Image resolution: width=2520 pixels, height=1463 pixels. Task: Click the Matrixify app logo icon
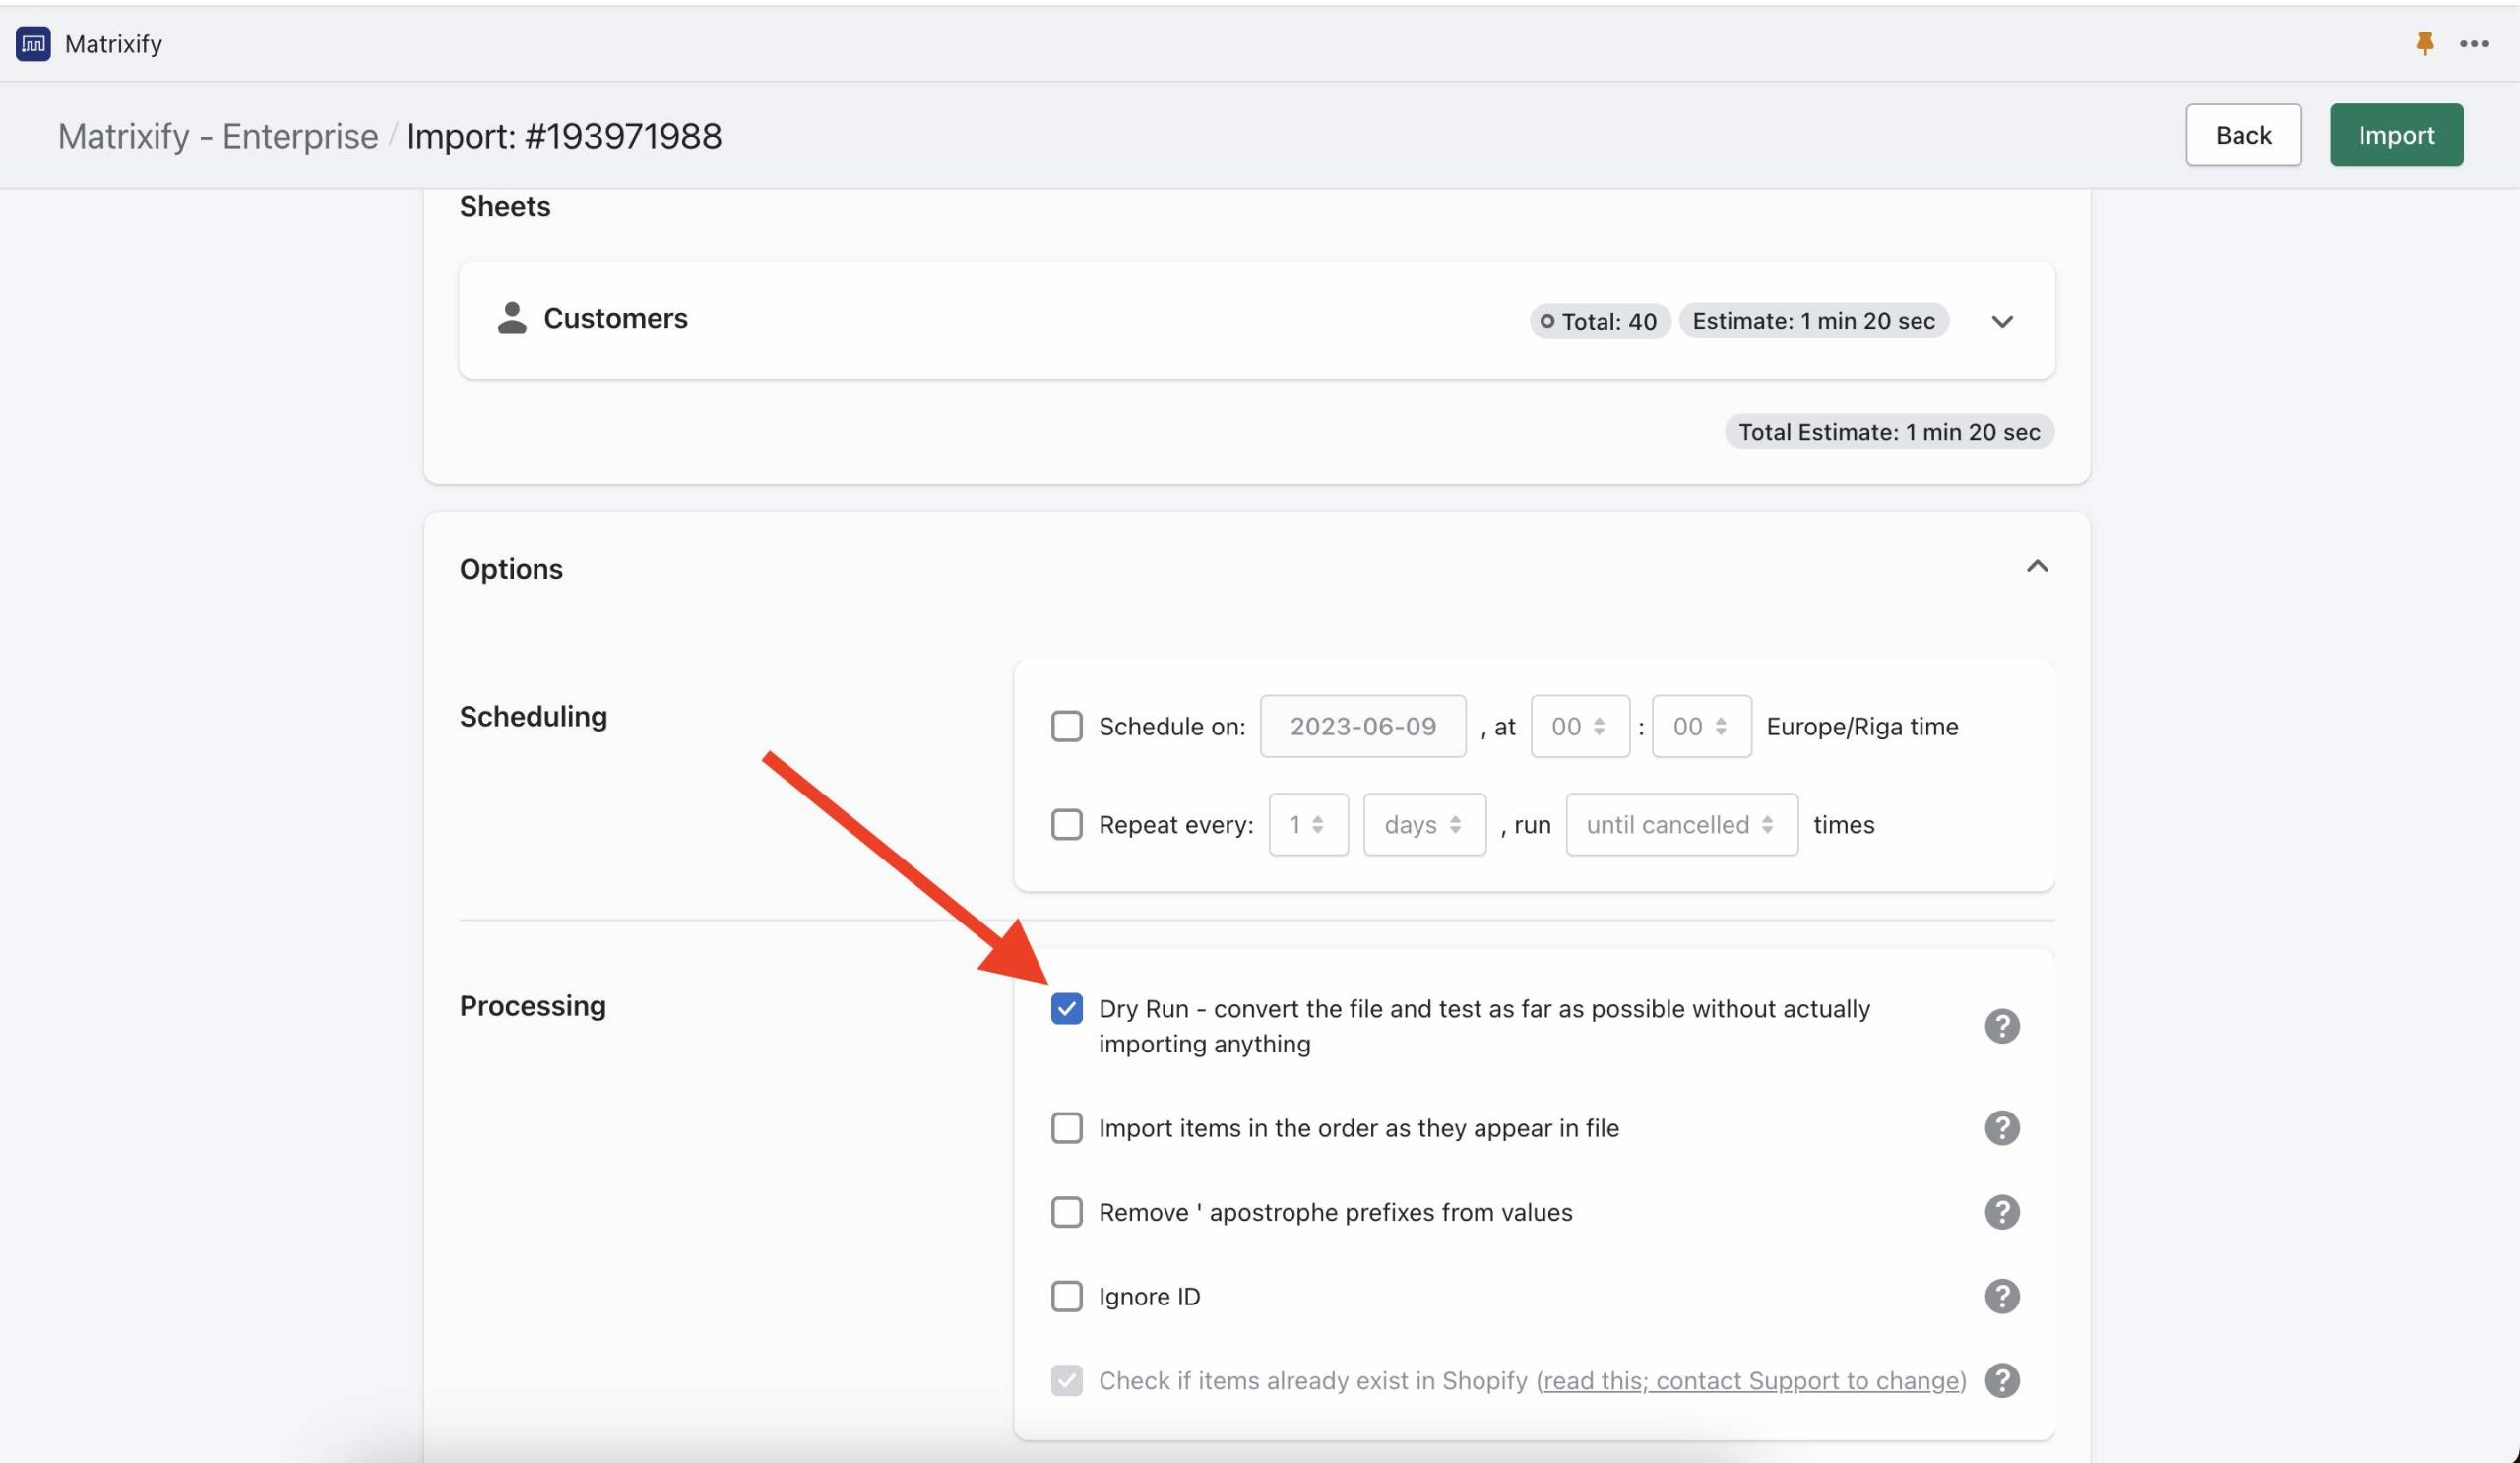pyautogui.click(x=33, y=43)
